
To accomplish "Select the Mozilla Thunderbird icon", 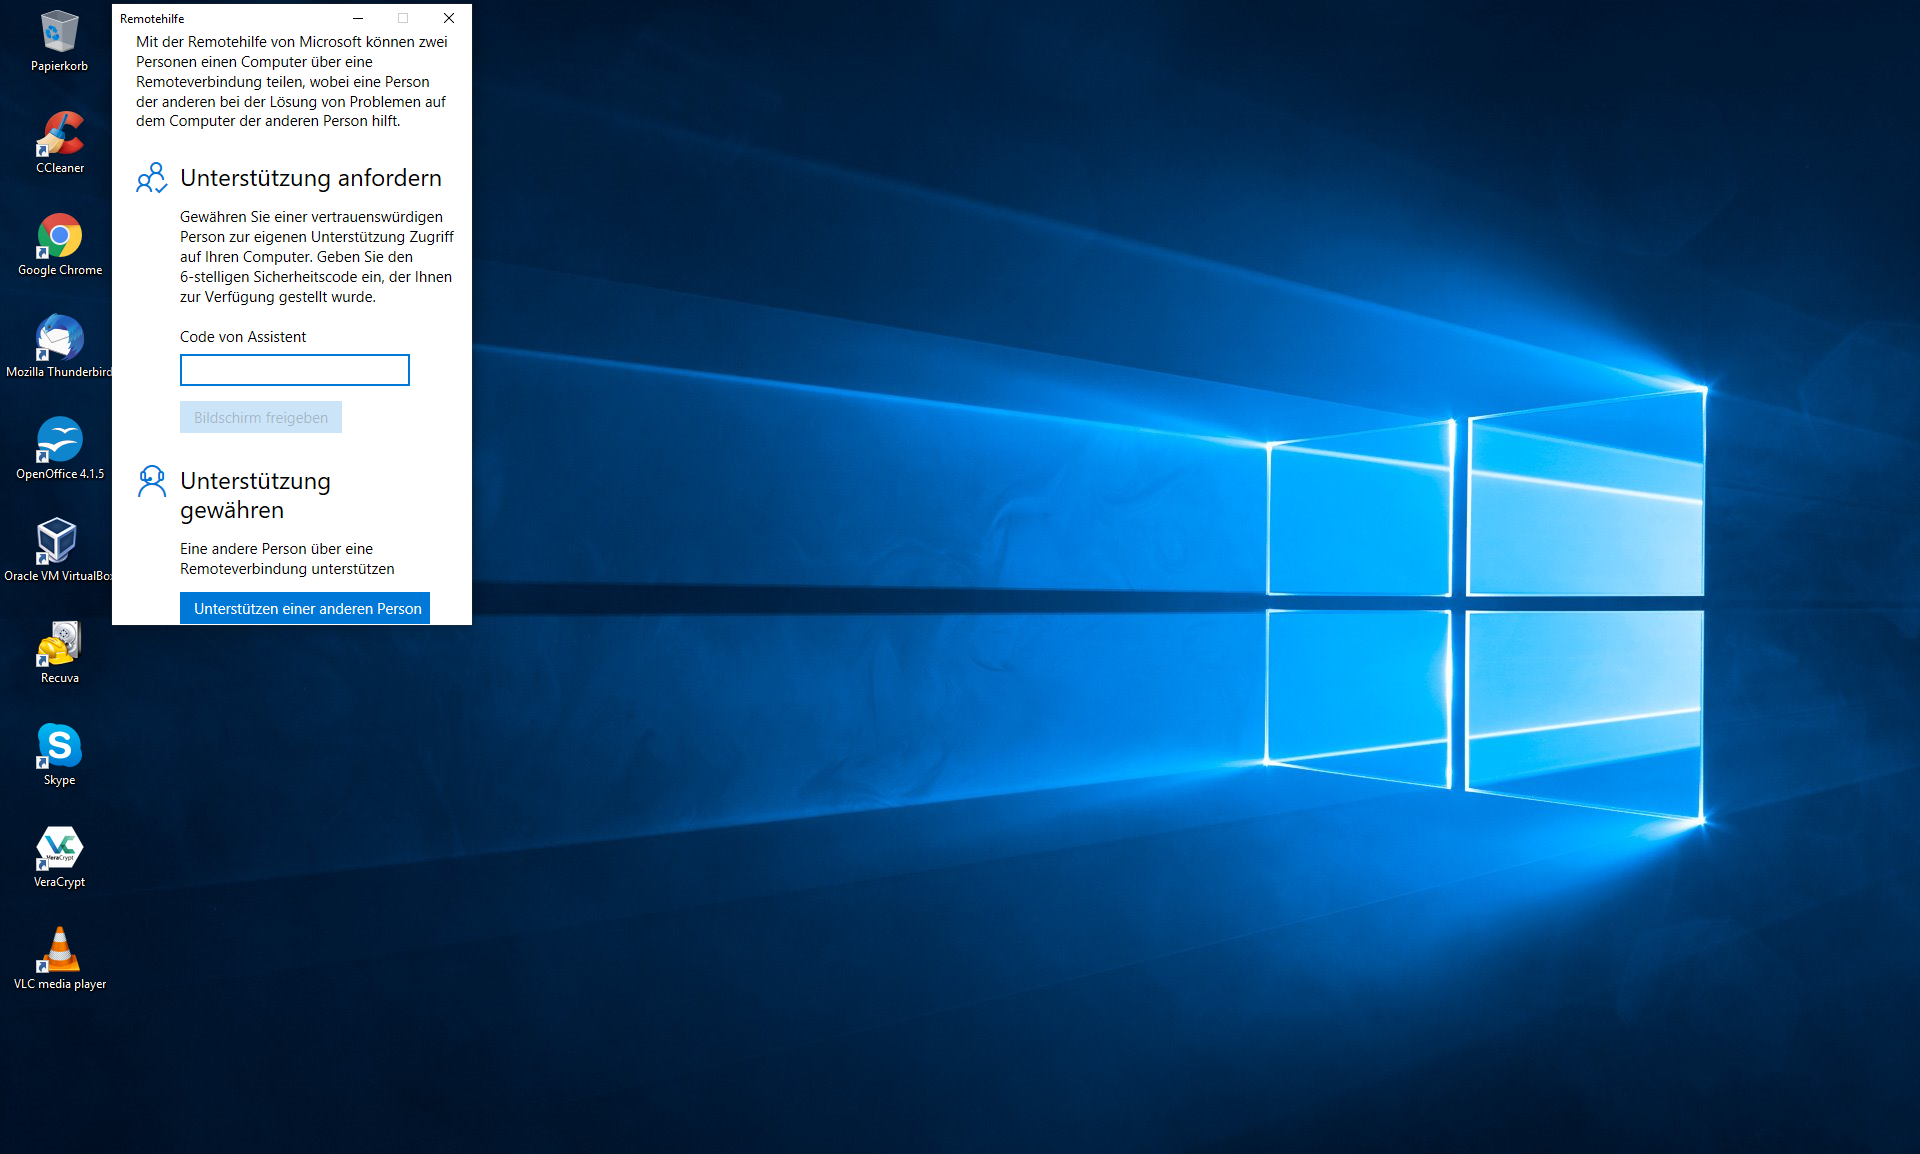I will click(x=59, y=340).
